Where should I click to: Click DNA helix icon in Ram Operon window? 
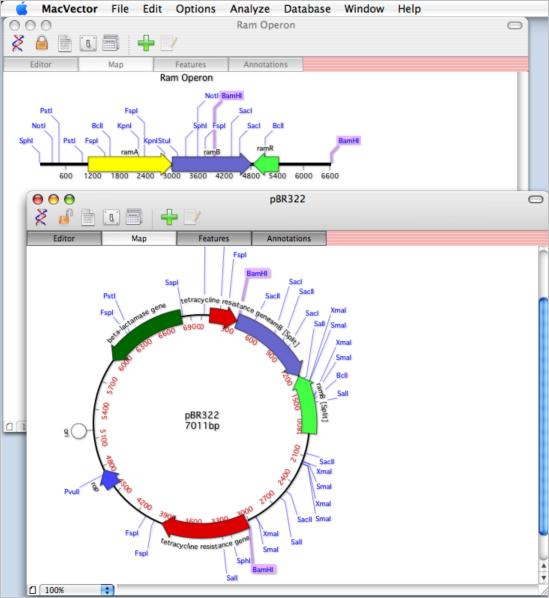18,43
